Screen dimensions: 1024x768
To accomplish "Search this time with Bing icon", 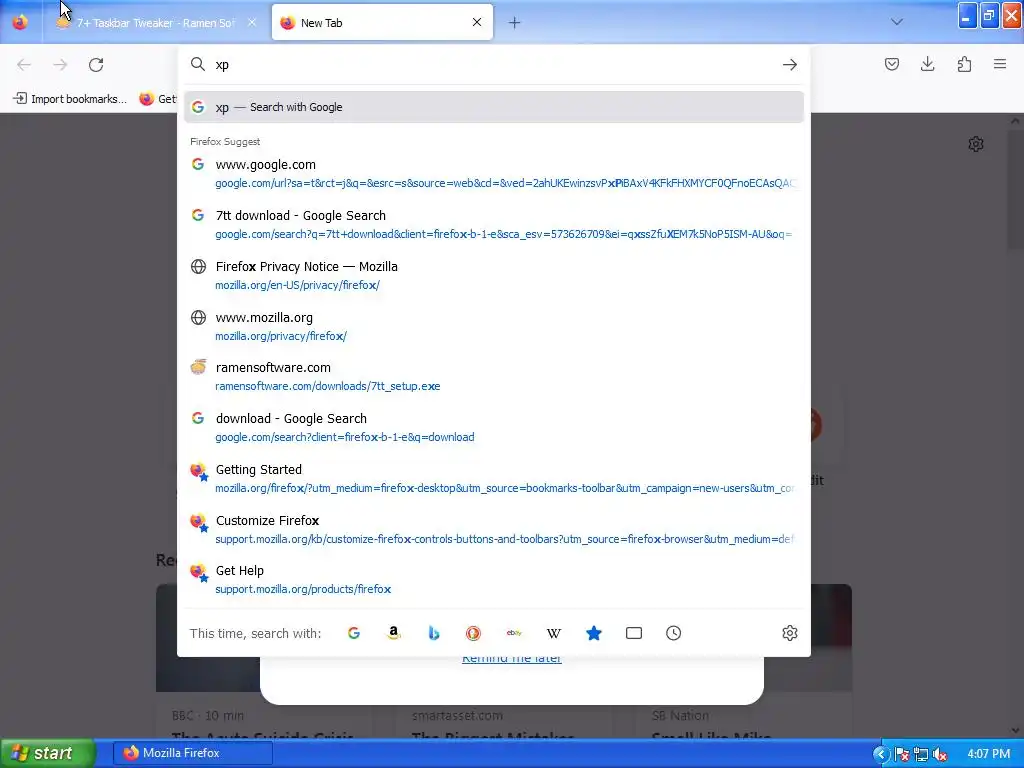I will (434, 633).
